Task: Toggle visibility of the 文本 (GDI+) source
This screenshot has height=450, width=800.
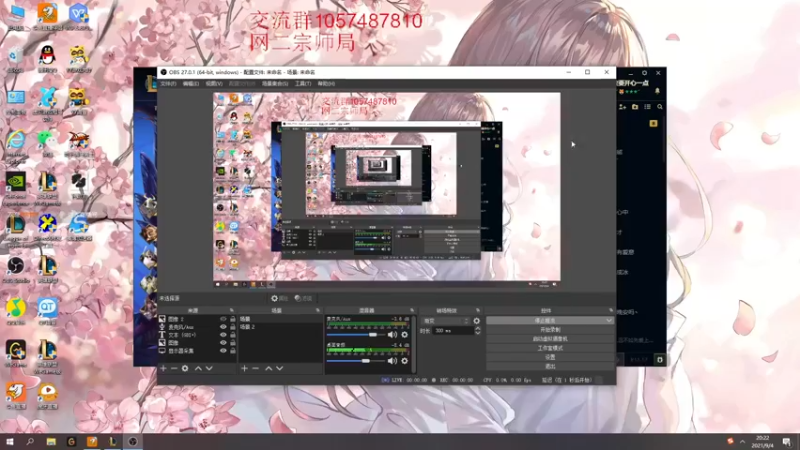Action: pos(223,335)
